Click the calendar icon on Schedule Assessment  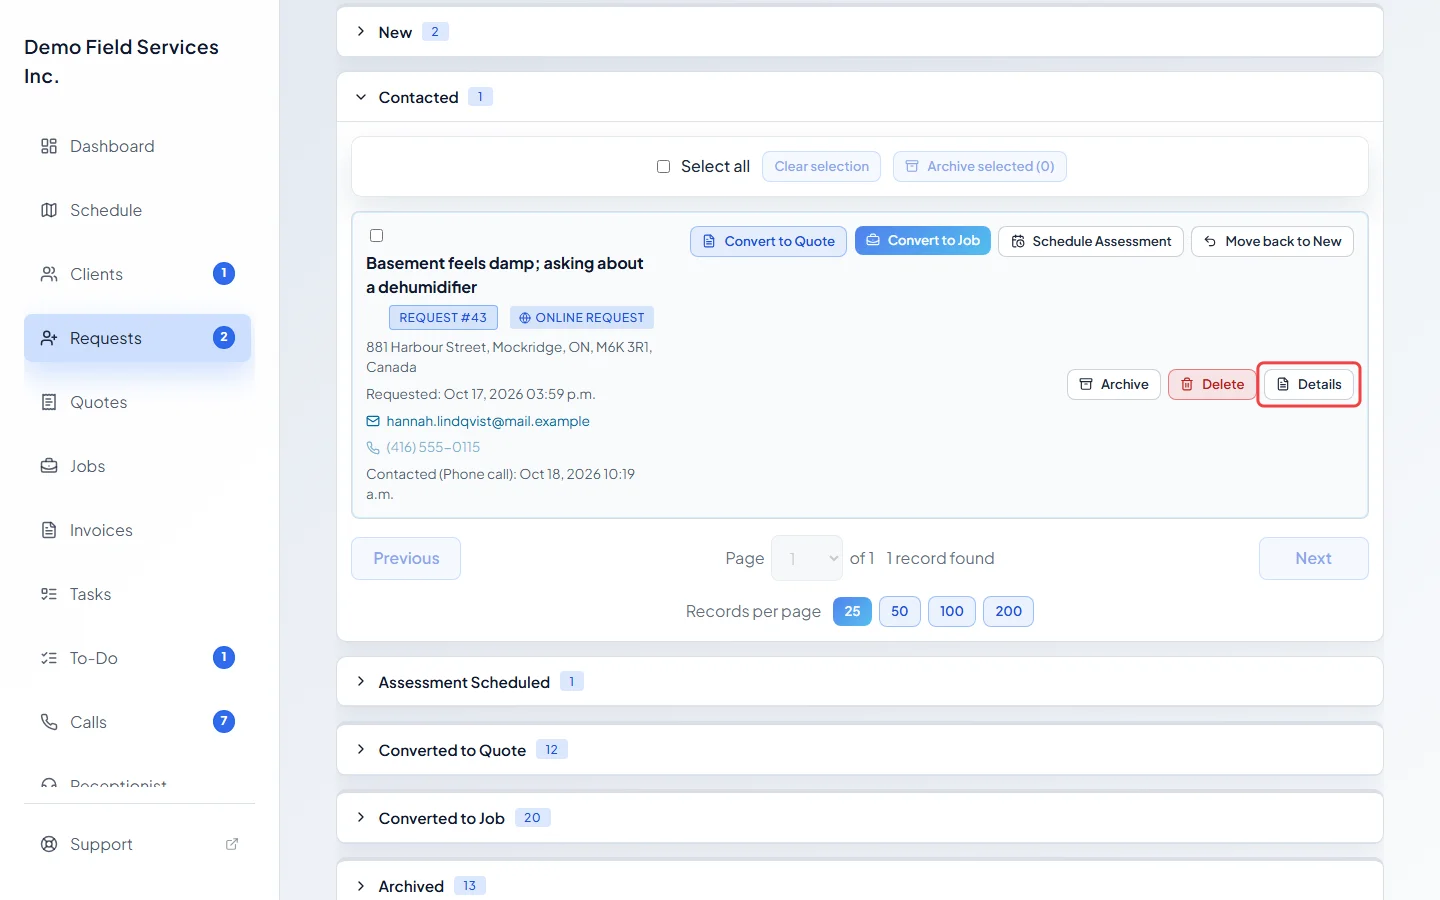(1018, 241)
